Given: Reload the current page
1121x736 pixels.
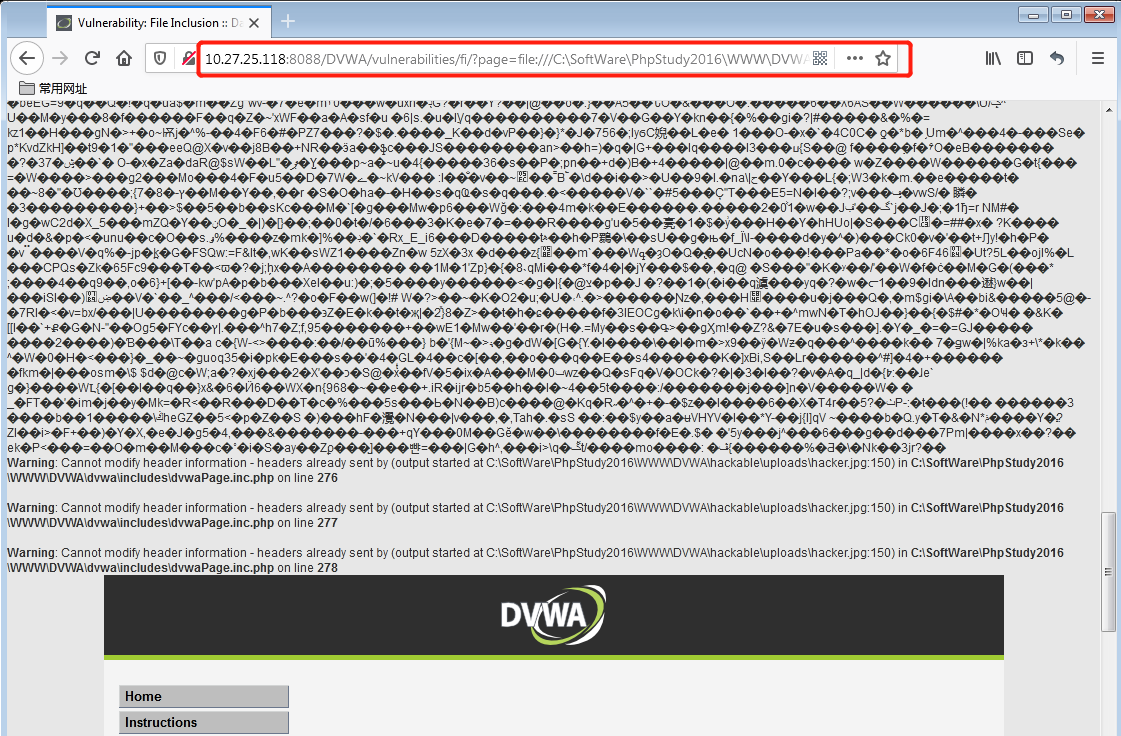Looking at the screenshot, I should click(92, 58).
